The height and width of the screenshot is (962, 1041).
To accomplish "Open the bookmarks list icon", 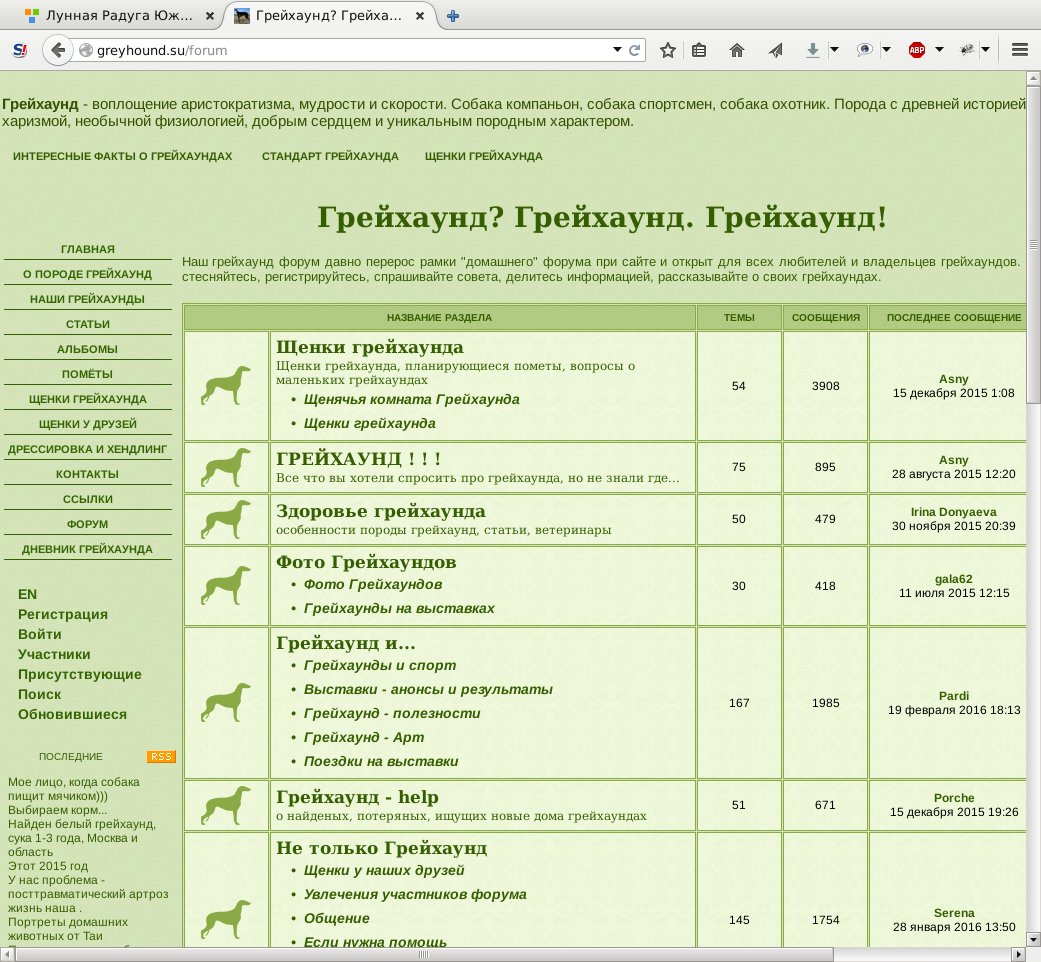I will pyautogui.click(x=699, y=50).
